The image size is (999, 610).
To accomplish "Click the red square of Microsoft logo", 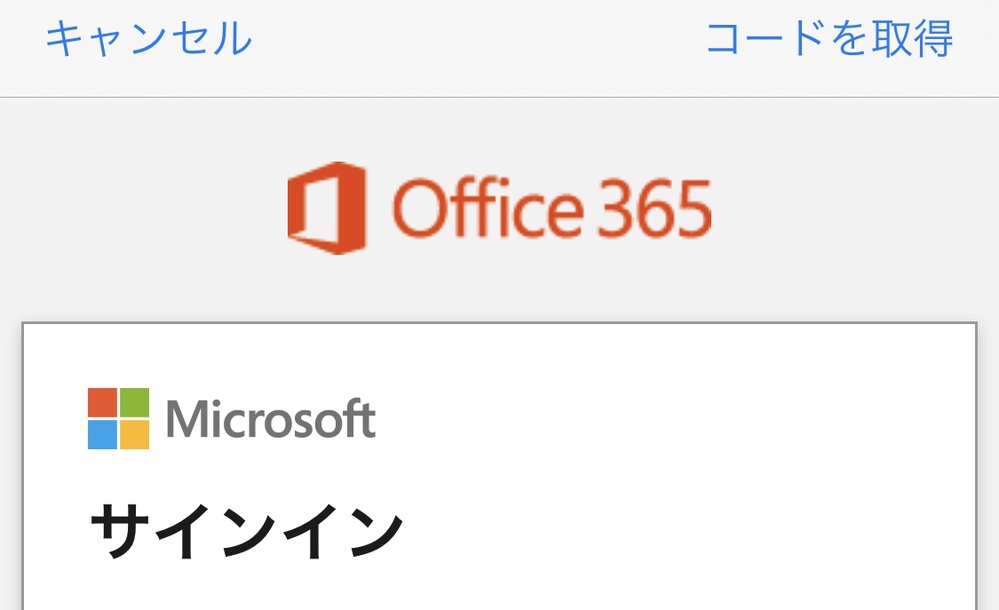I will (102, 402).
